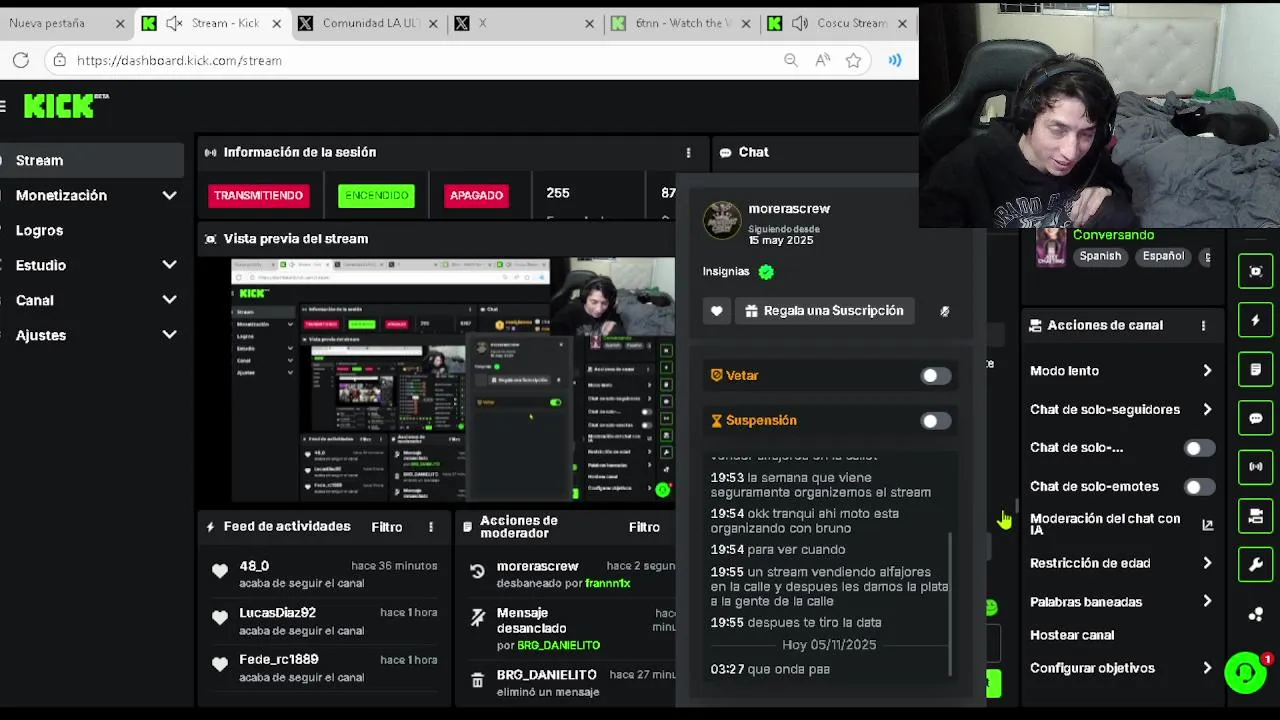Click the wrench tools icon in right toolbar
Viewport: 1280px width, 720px height.
coord(1256,565)
